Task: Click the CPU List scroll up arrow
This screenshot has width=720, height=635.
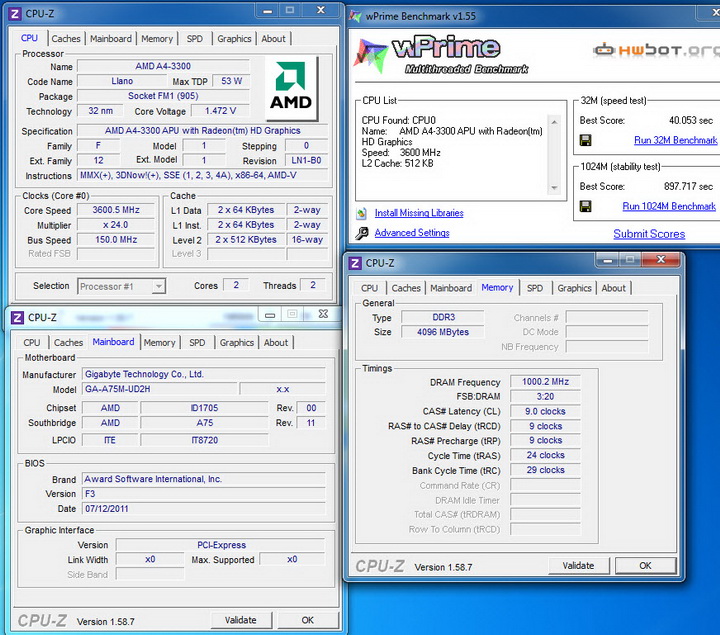Action: pyautogui.click(x=554, y=122)
